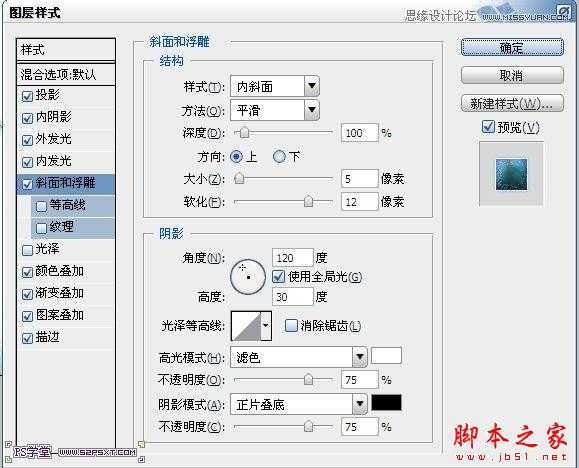Screen dimensions: 579x468
Task: Click the 光泽等高线 contour preview
Action: click(246, 326)
